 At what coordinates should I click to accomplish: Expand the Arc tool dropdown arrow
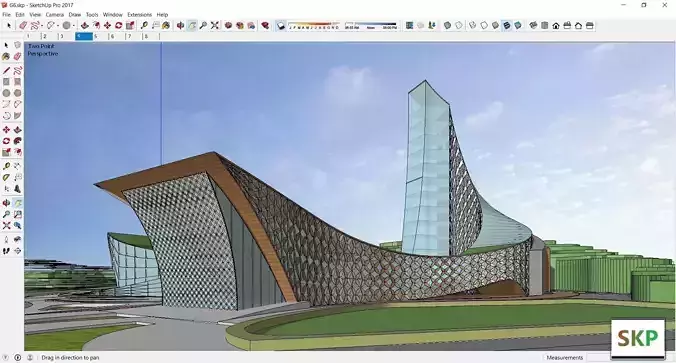click(x=58, y=26)
